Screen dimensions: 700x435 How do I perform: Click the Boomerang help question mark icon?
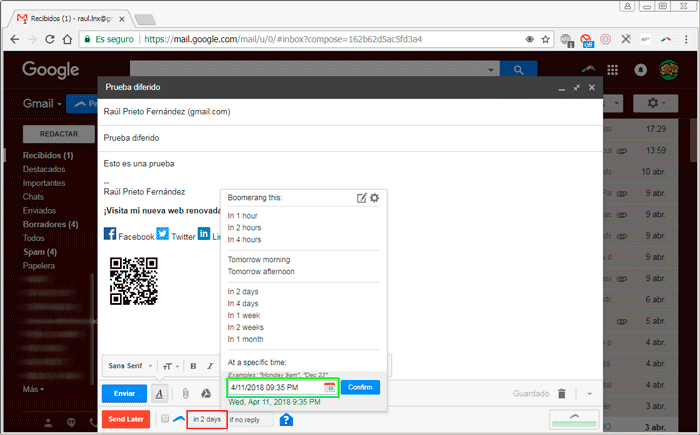coord(286,419)
